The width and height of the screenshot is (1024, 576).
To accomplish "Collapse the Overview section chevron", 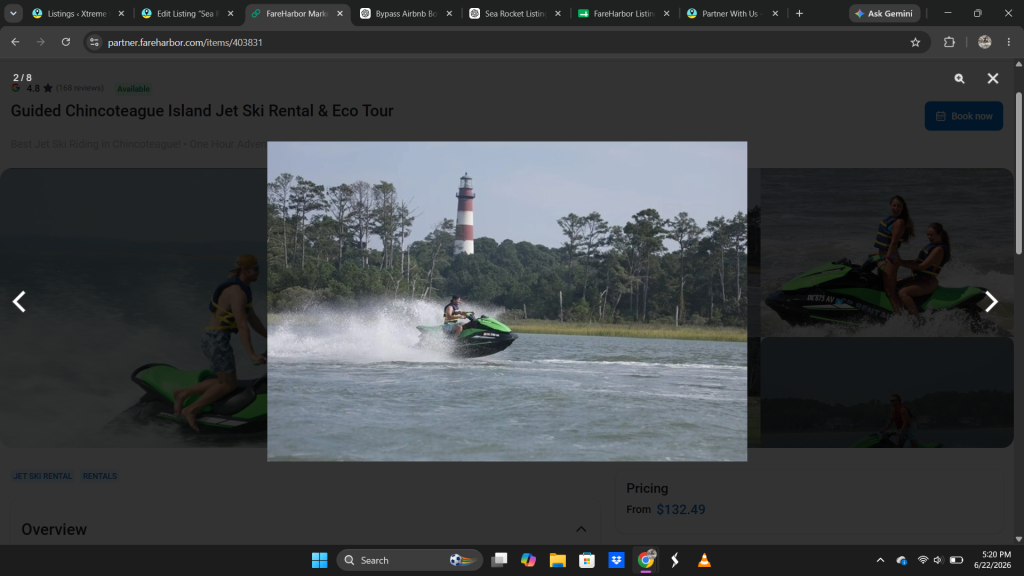I will pyautogui.click(x=581, y=529).
